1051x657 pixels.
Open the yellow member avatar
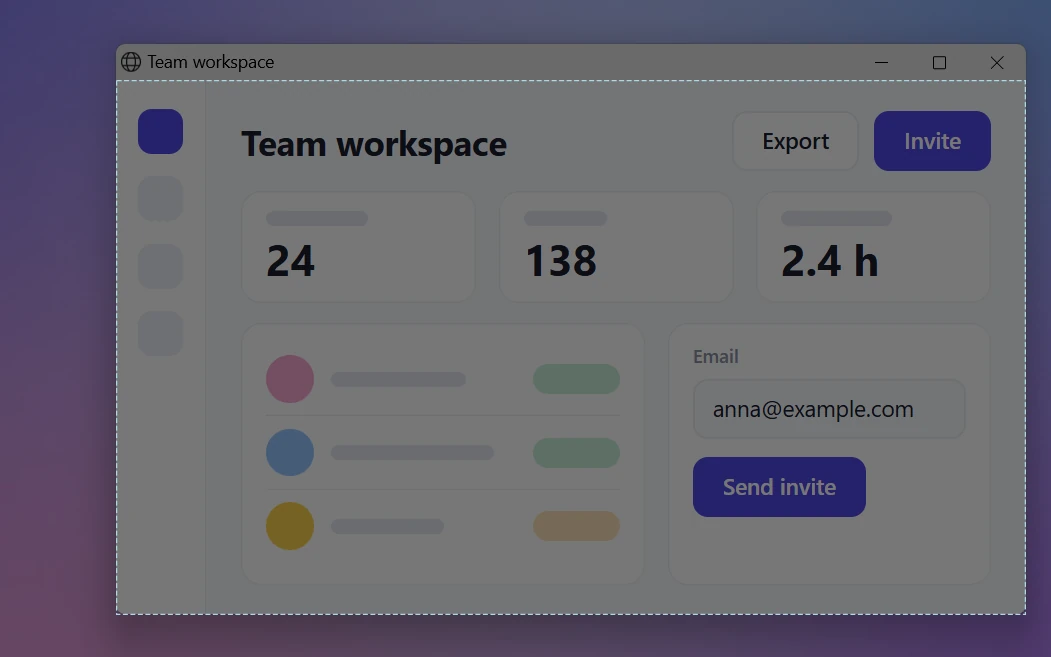tap(290, 526)
